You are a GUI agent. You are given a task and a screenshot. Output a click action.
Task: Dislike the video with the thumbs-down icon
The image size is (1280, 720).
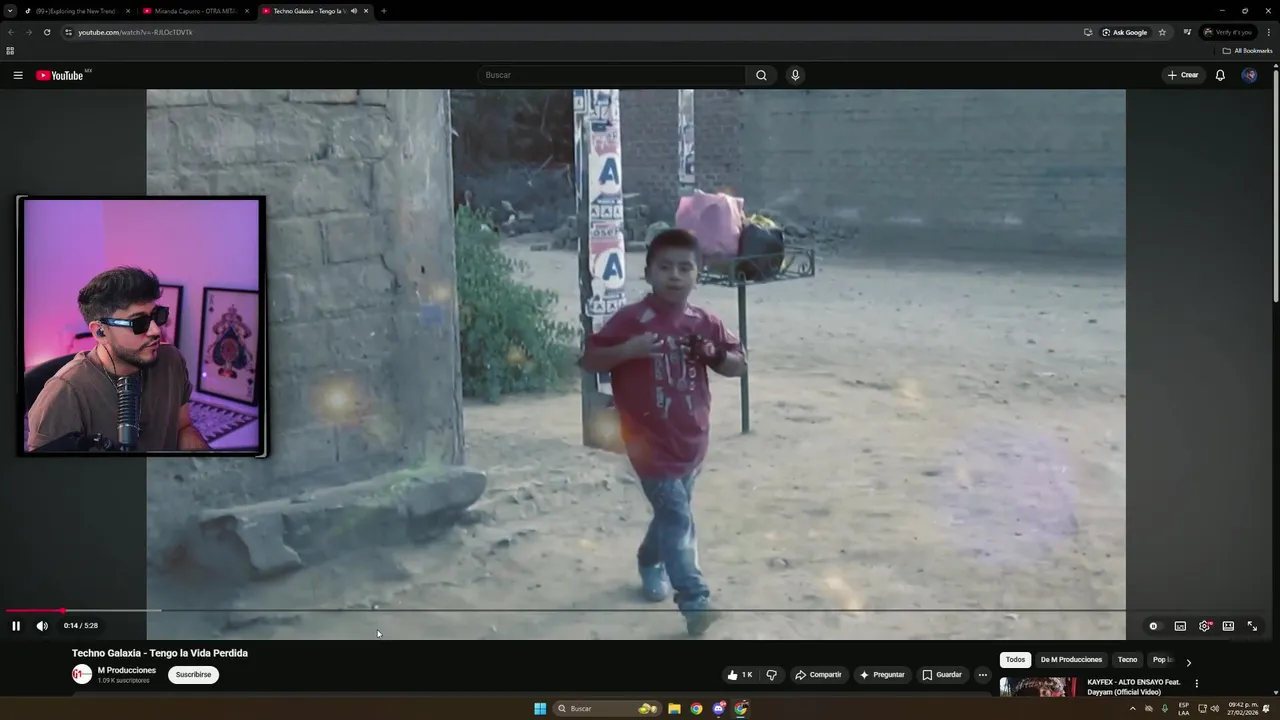[x=771, y=675]
